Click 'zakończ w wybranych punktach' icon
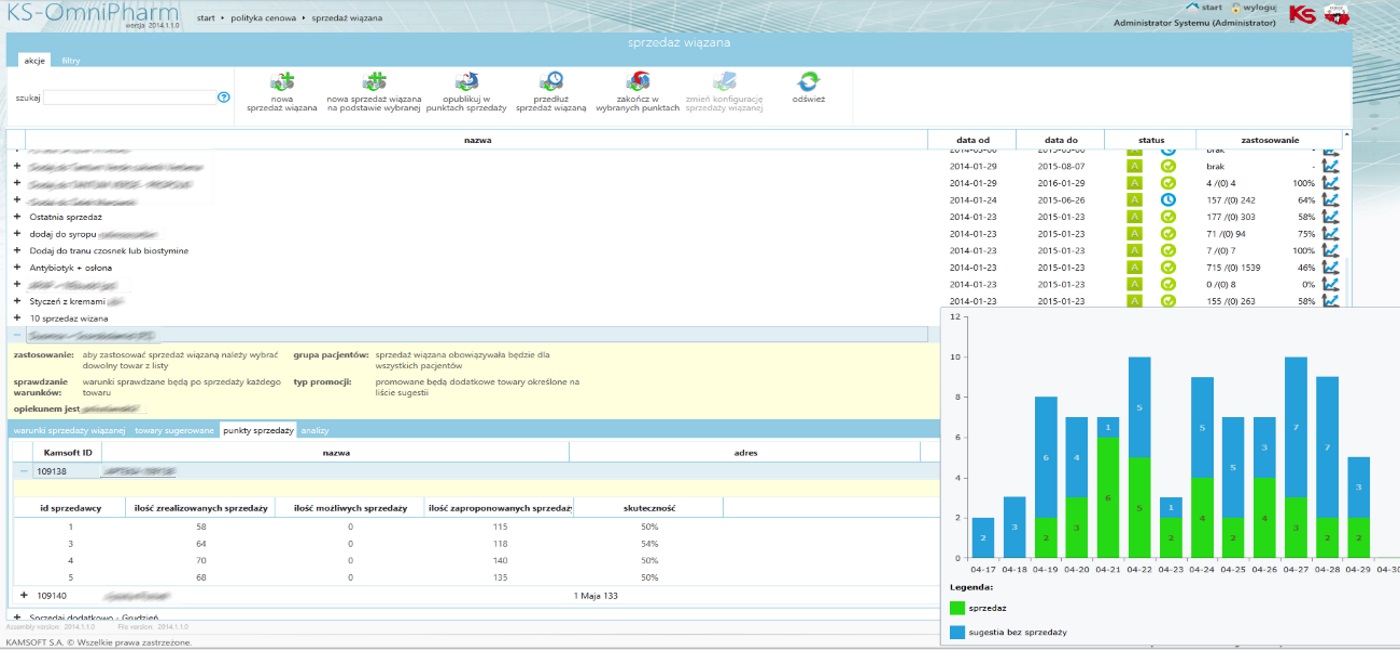 point(638,82)
